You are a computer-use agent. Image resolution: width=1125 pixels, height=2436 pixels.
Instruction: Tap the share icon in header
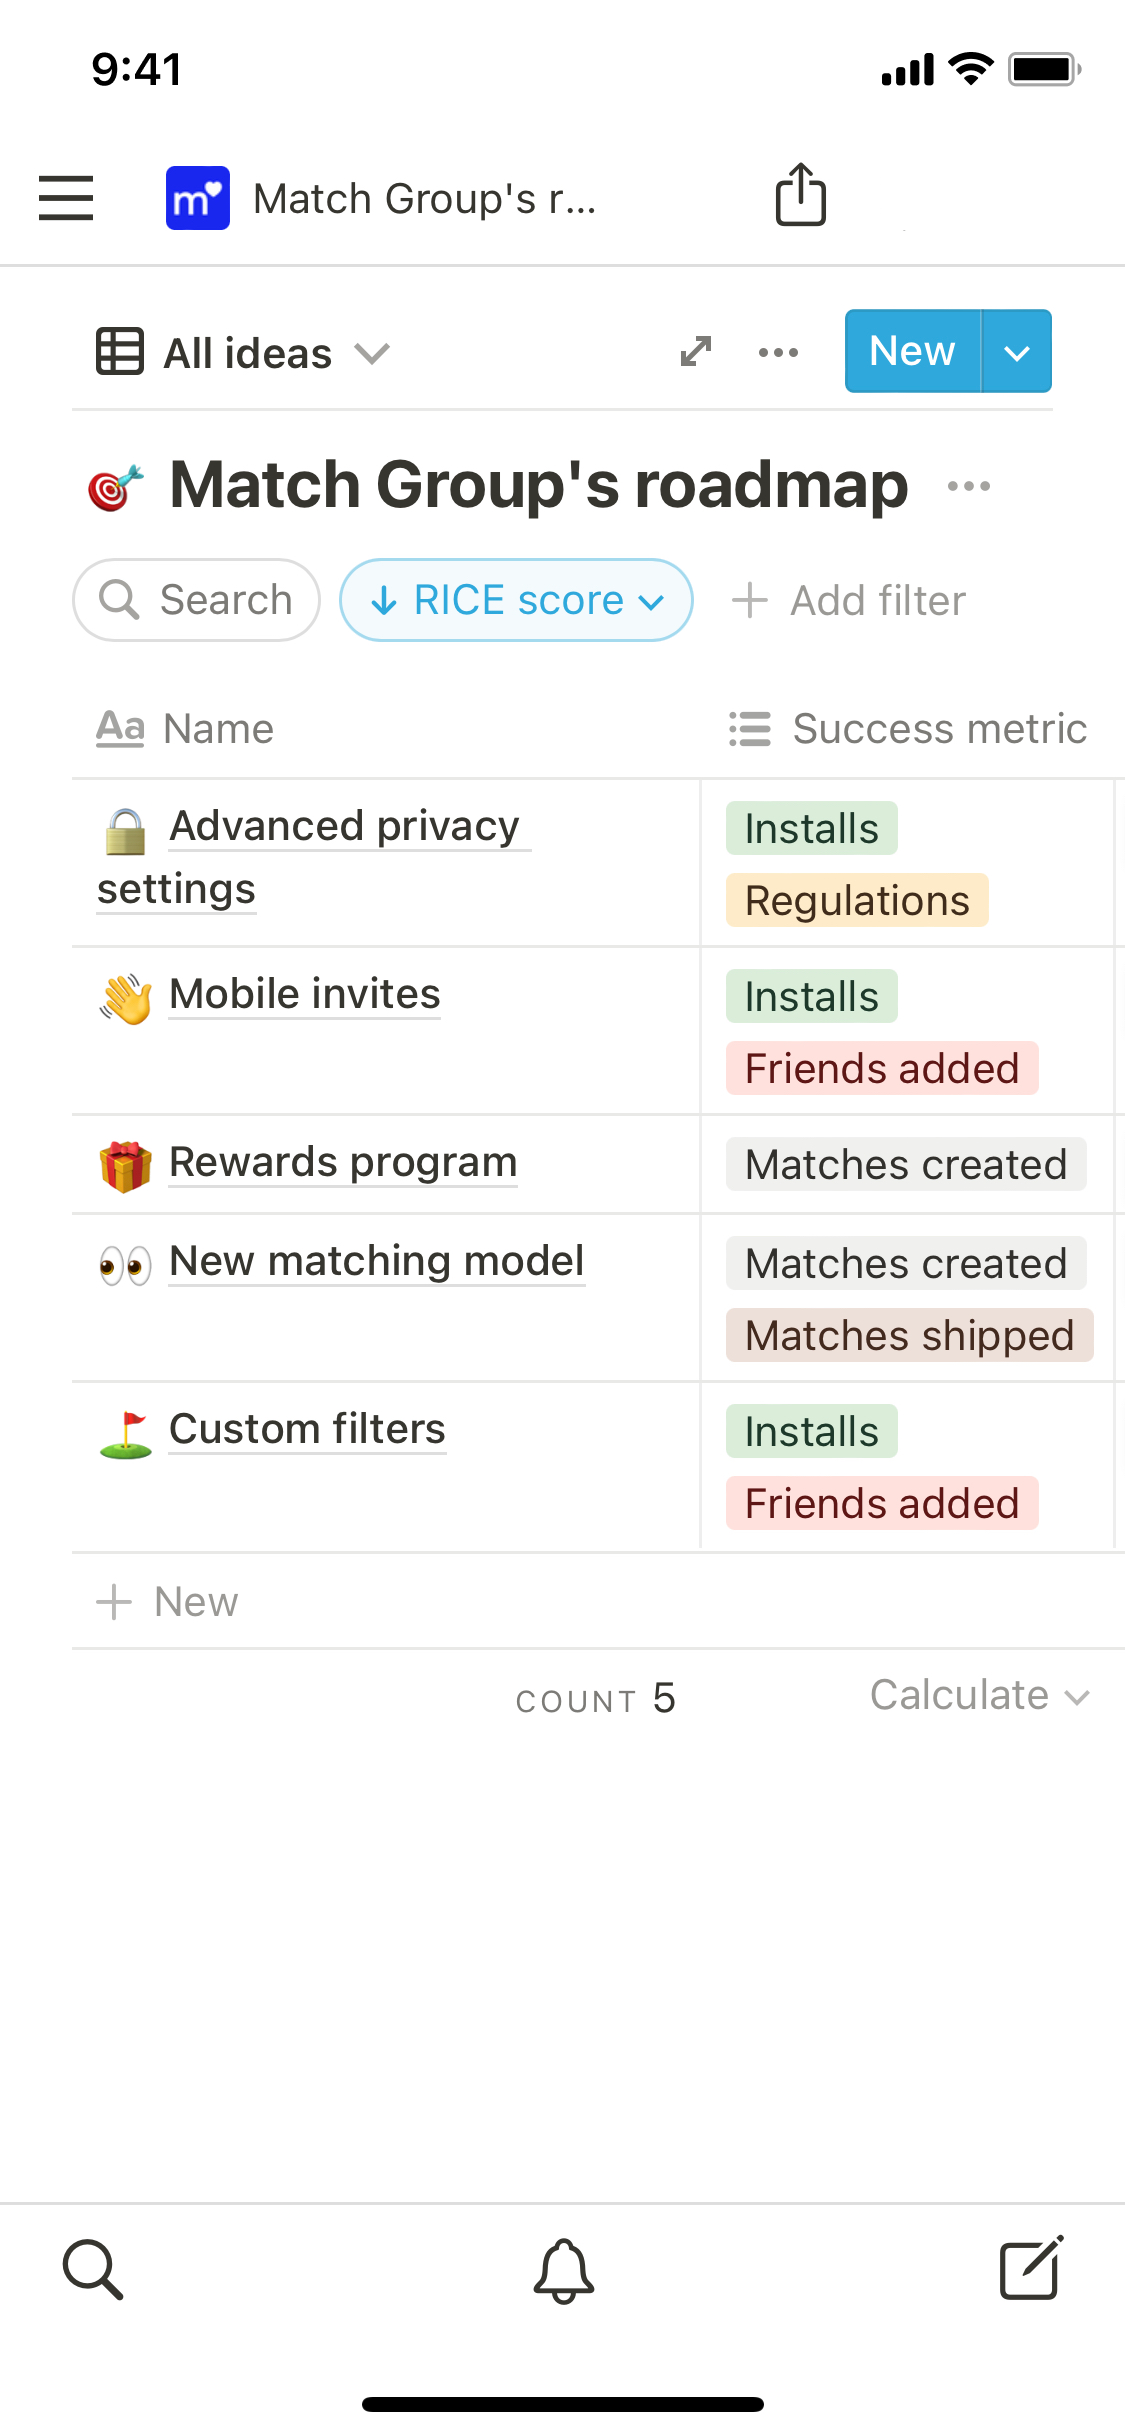pyautogui.click(x=800, y=195)
